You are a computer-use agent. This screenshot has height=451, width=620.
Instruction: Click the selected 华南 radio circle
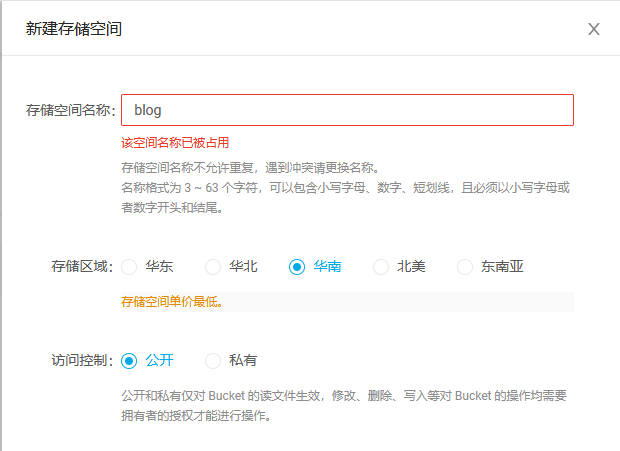[x=297, y=267]
